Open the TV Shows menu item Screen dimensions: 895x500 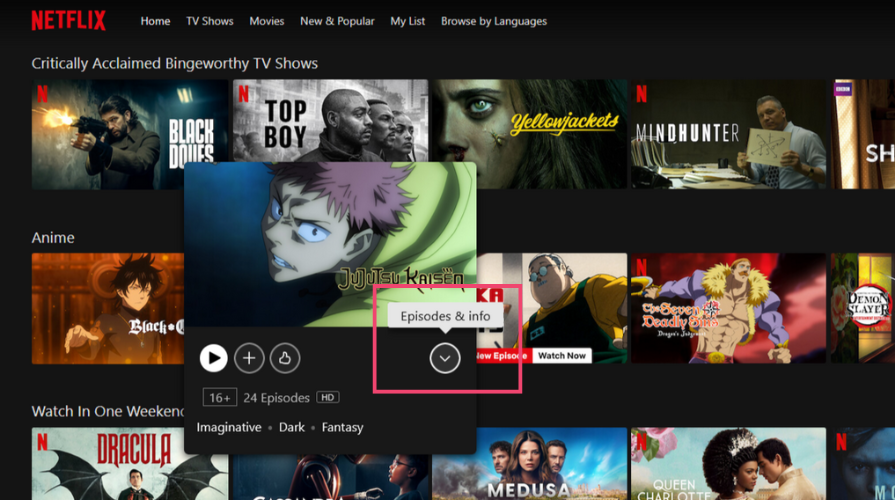(209, 21)
